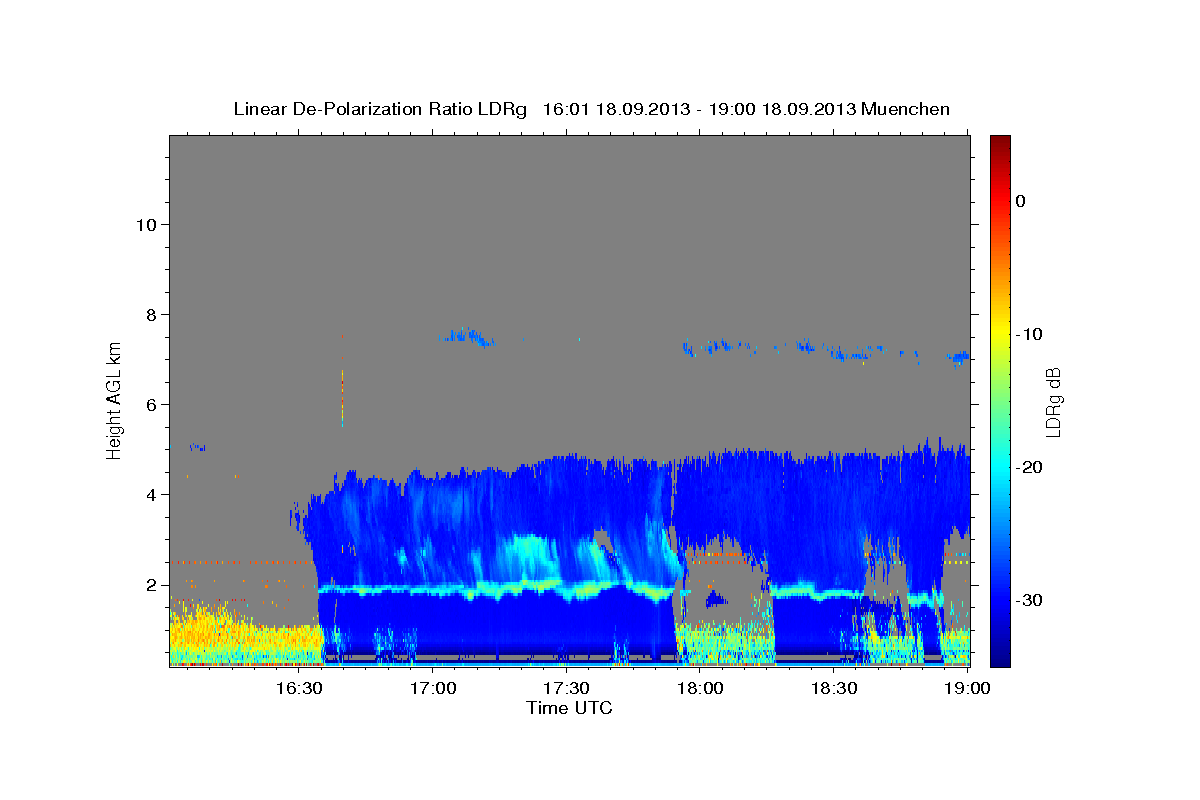Screen dimensions: 1200x800
Task: Click the height tick label 4
Action: (151, 494)
